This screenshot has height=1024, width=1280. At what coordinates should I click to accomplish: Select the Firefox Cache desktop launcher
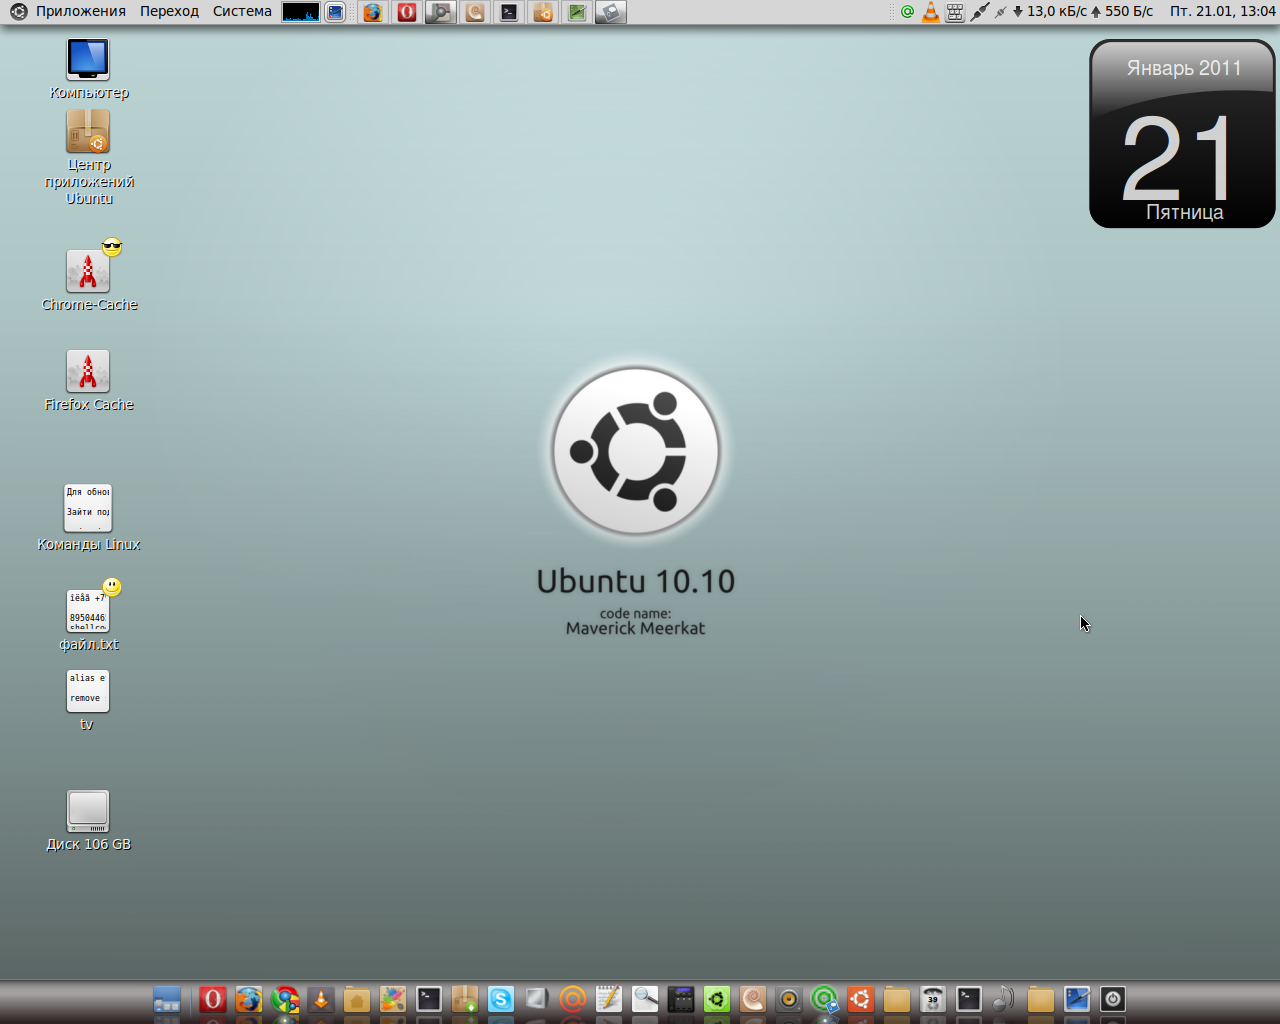click(88, 381)
